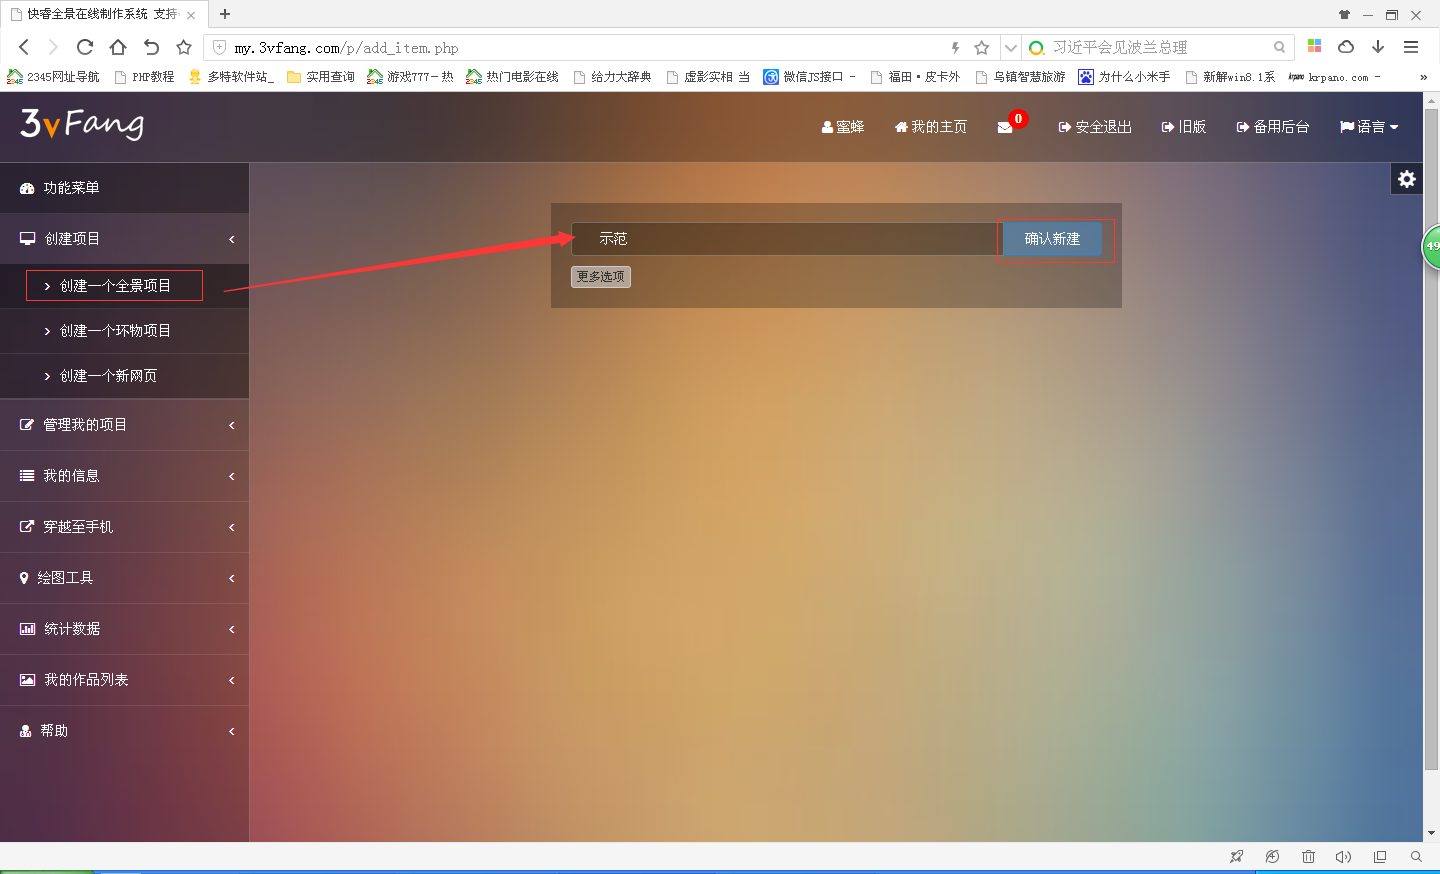Image resolution: width=1440 pixels, height=874 pixels.
Task: Switch to the 旧版 old version link
Action: click(1184, 127)
